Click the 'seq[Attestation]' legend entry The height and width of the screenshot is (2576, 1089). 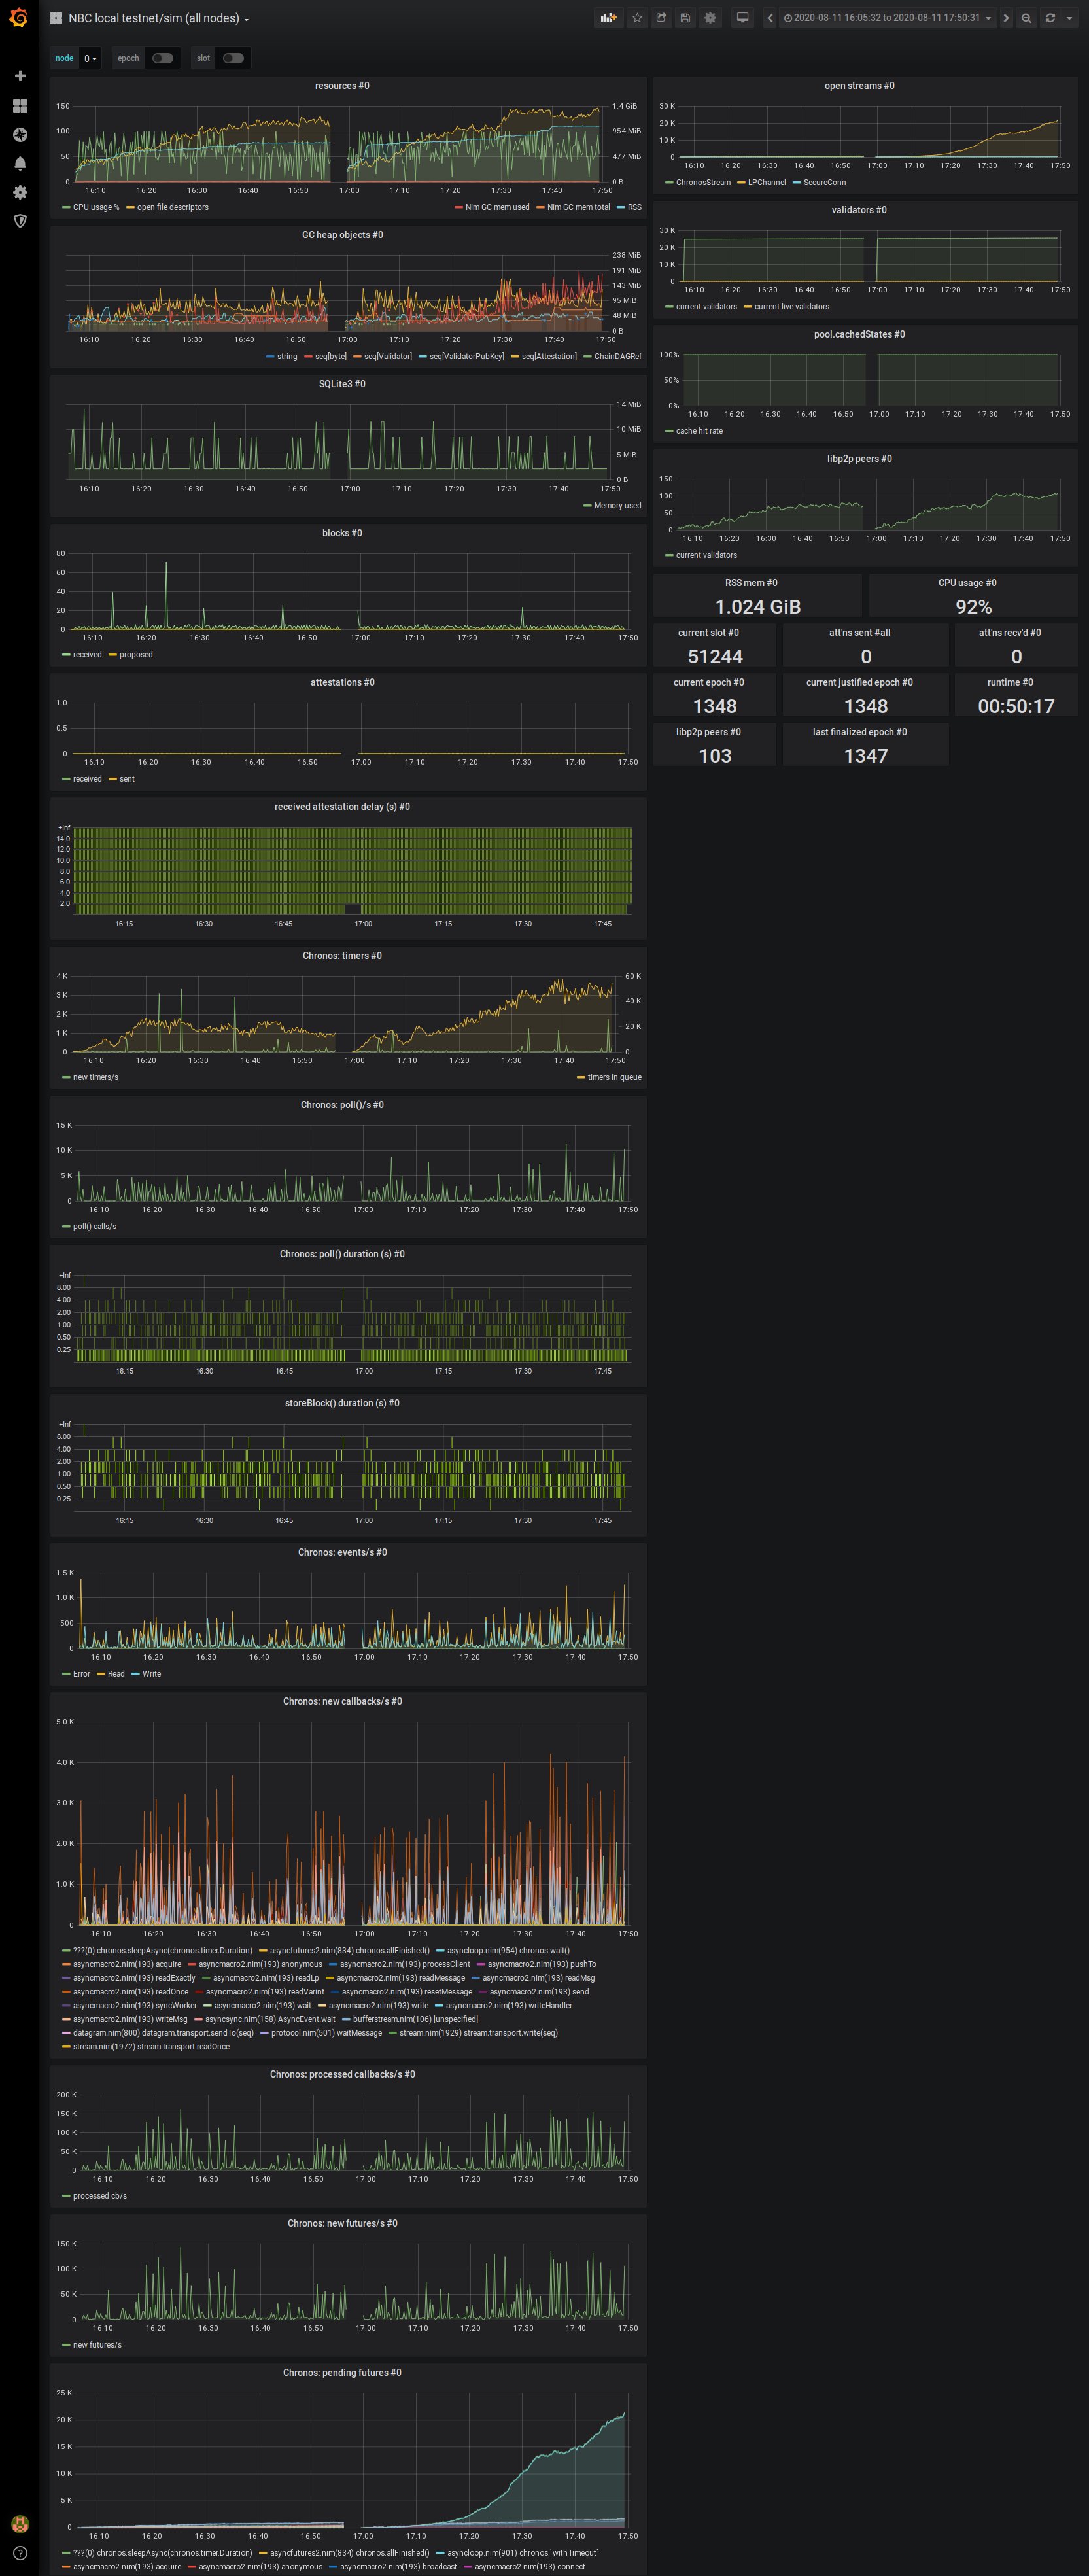click(x=549, y=356)
